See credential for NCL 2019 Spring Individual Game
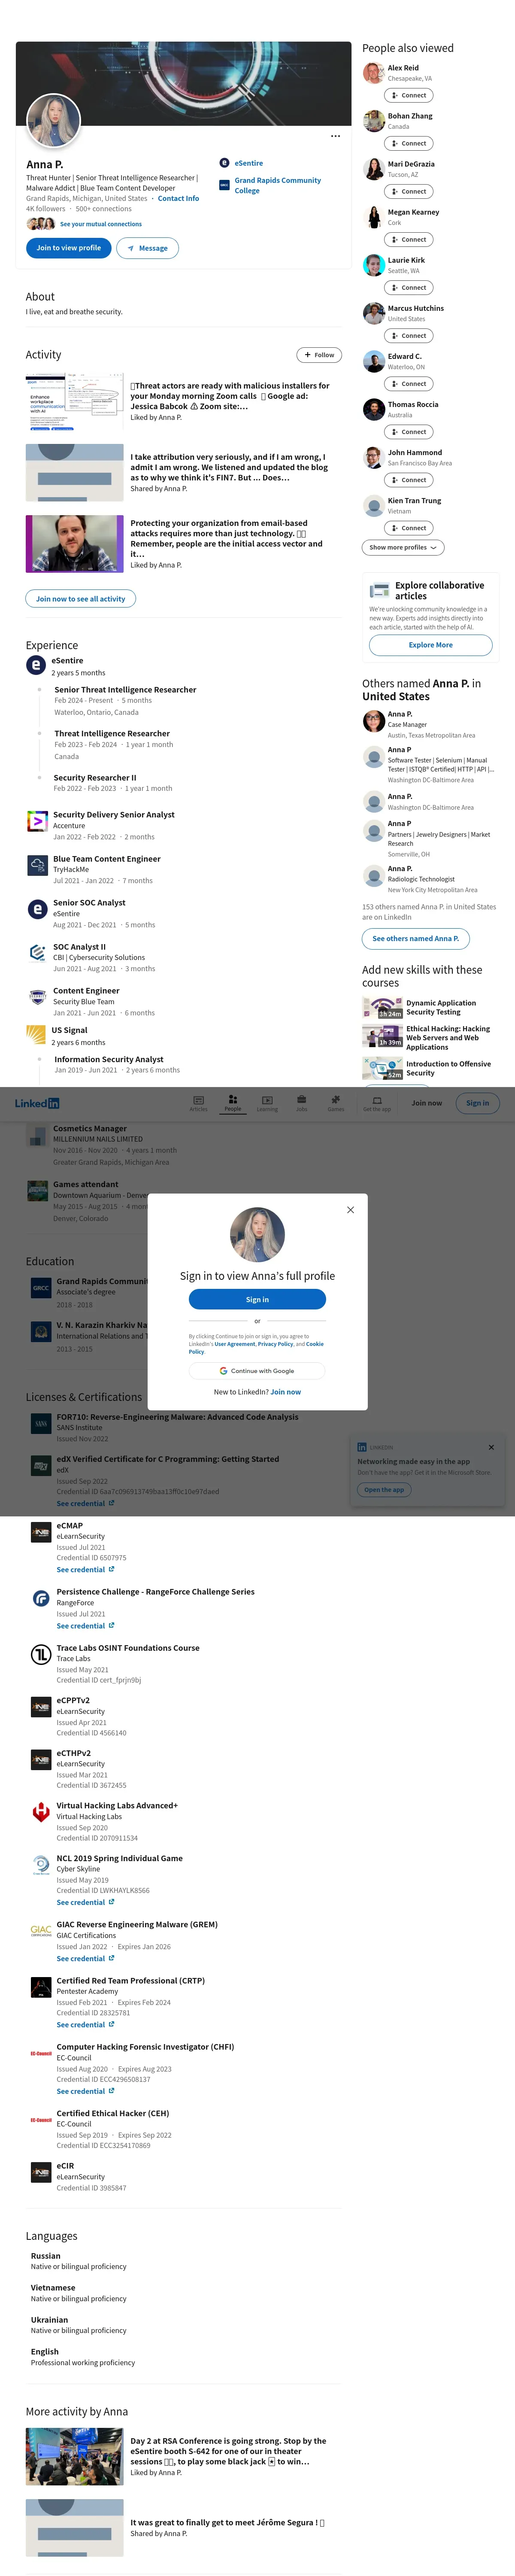Image resolution: width=515 pixels, height=2576 pixels. coord(85,1902)
